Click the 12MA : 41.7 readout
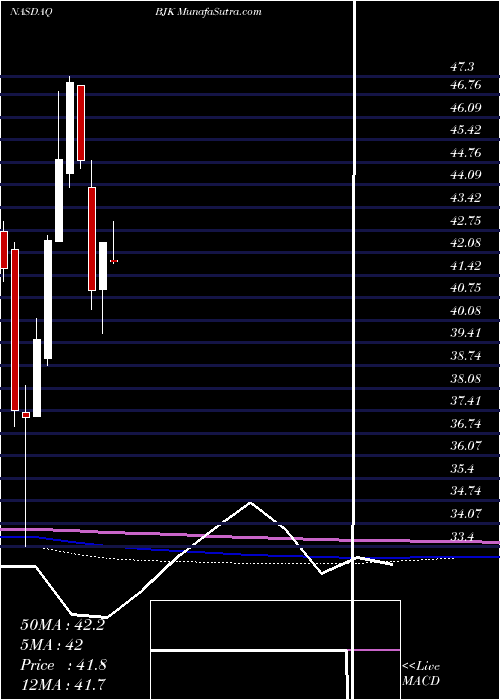500x700 pixels. coord(62,685)
